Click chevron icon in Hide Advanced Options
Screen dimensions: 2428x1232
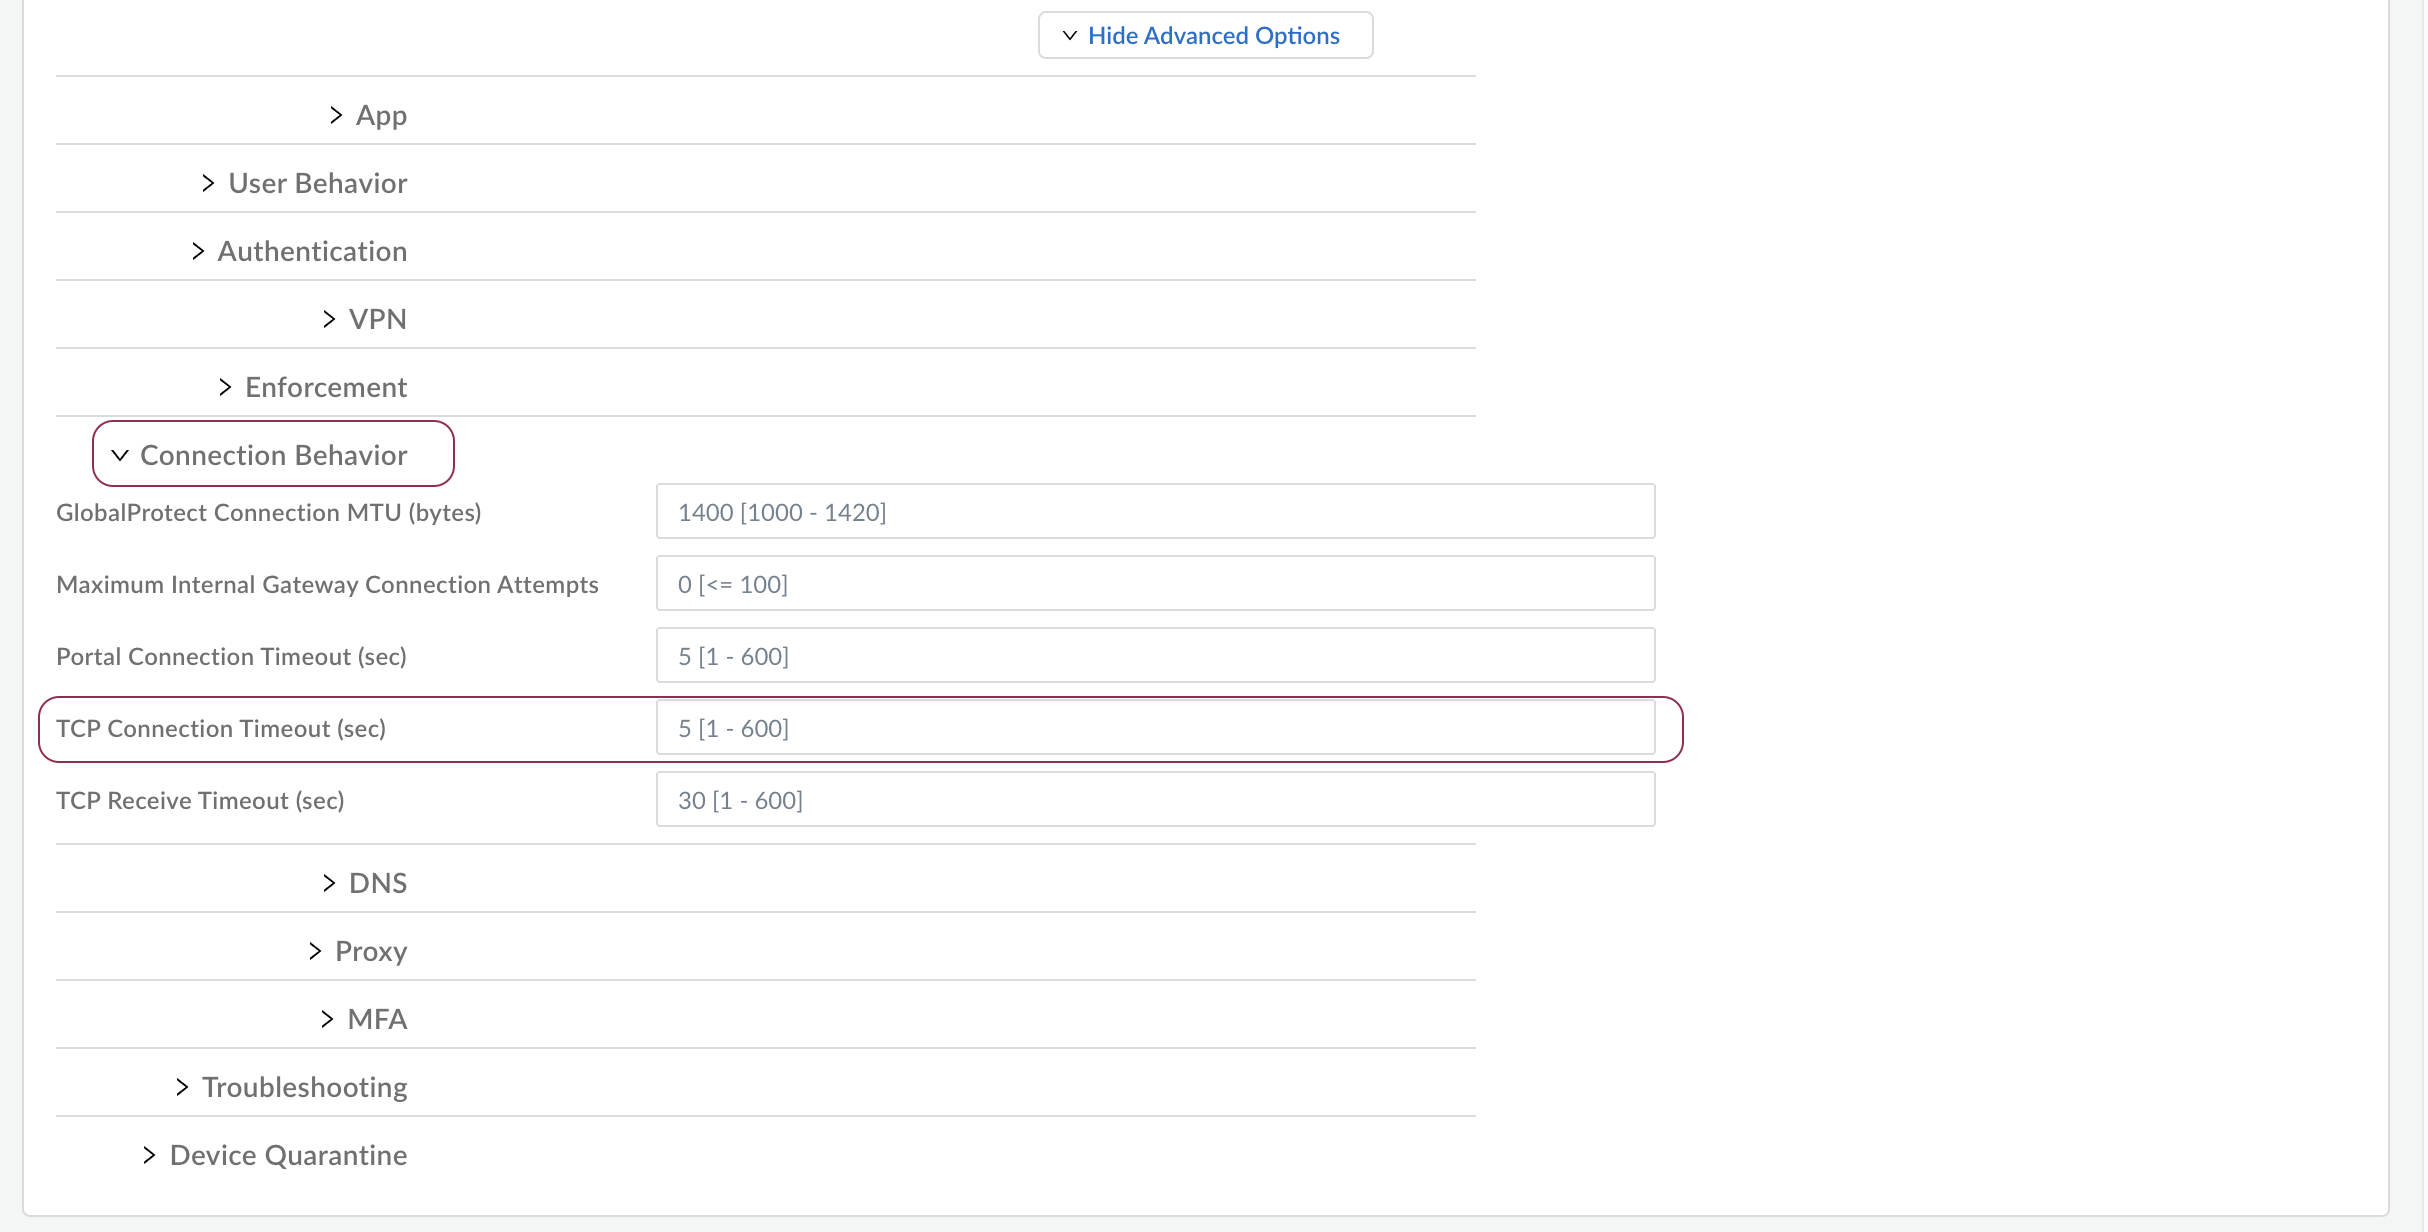coord(1069,36)
